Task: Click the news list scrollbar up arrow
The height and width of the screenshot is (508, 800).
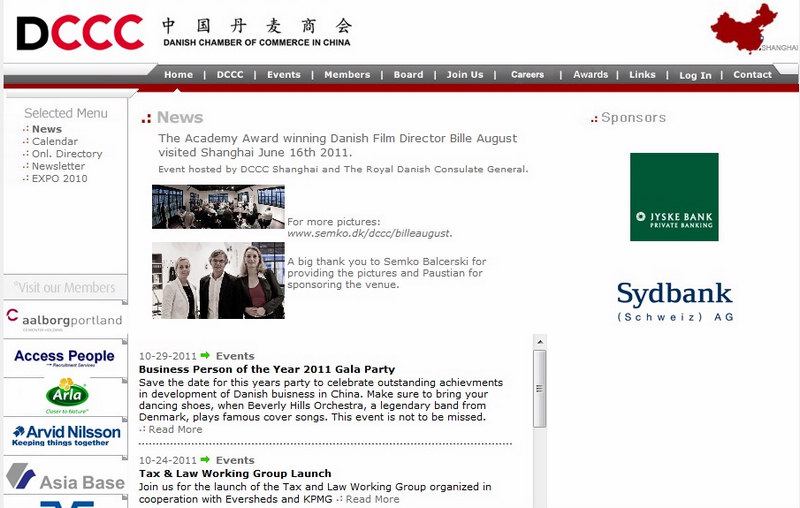Action: pos(540,342)
